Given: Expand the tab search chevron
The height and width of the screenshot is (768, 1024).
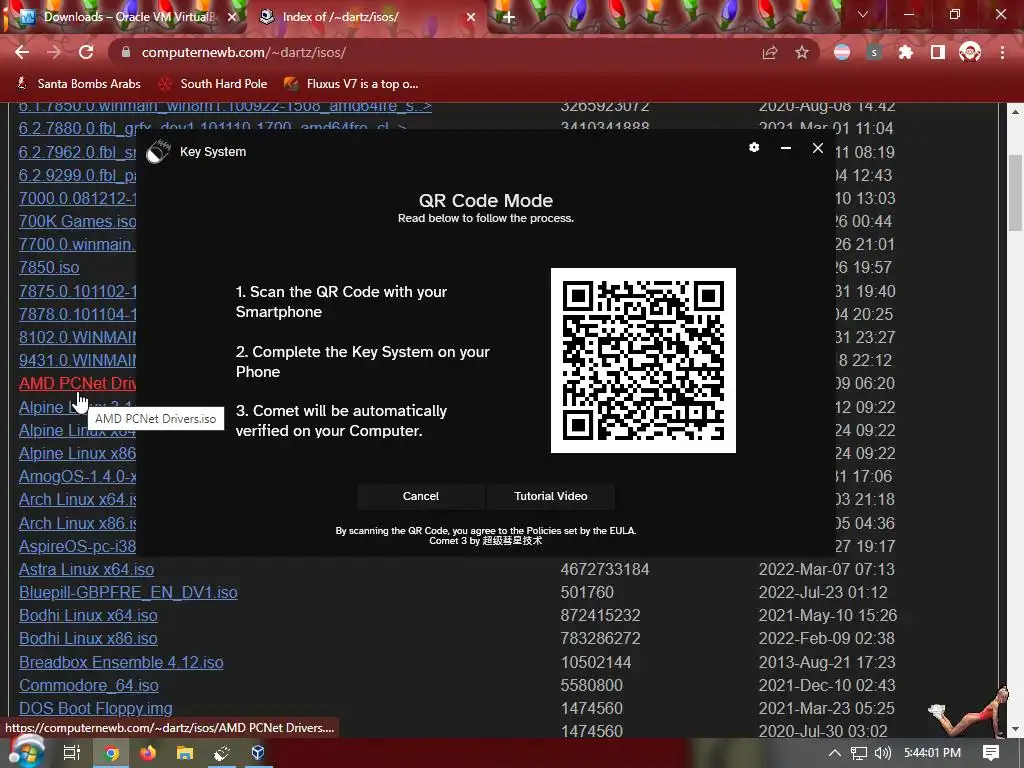Looking at the screenshot, I should [863, 14].
